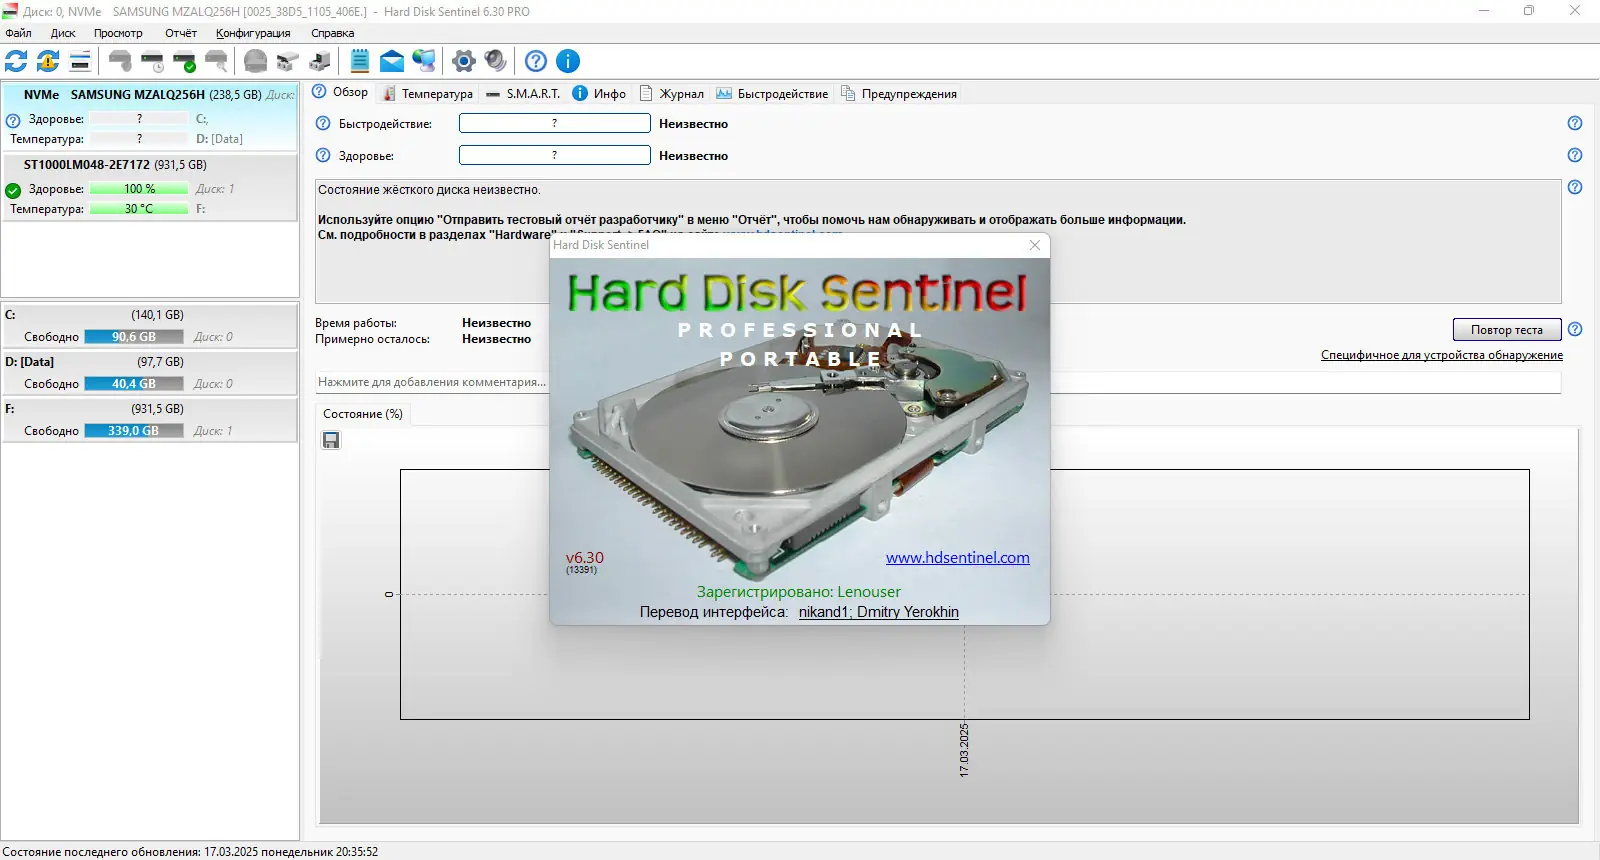The width and height of the screenshot is (1600, 860).
Task: Select the F: partition row (931,5 GB)
Action: click(x=150, y=420)
